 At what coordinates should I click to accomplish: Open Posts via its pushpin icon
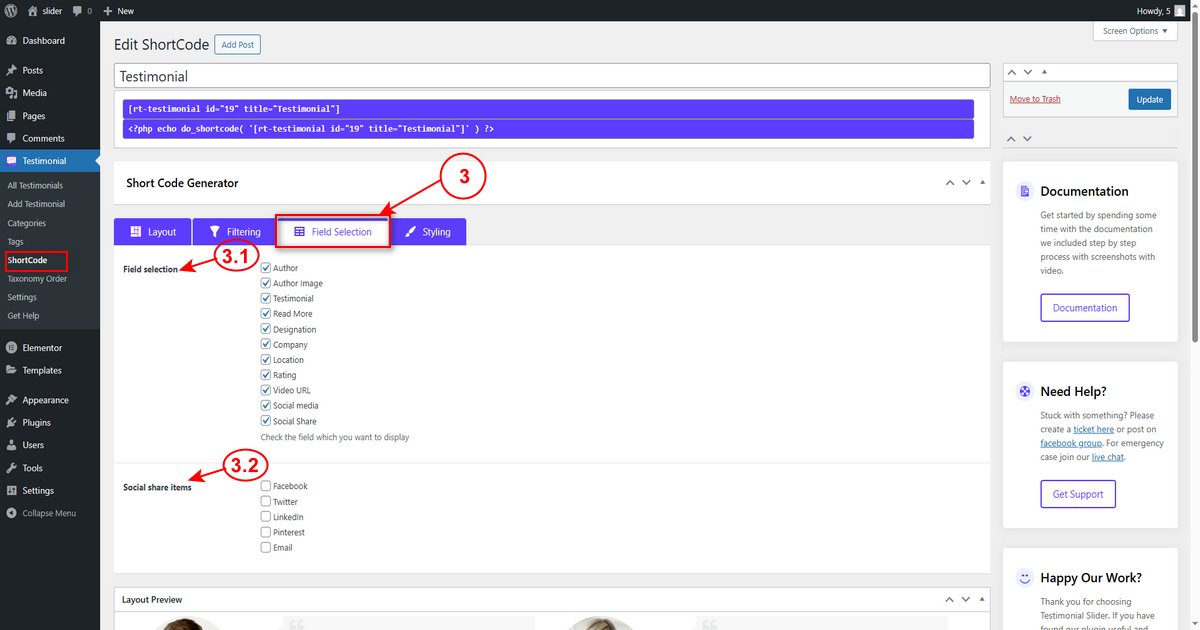pos(11,71)
